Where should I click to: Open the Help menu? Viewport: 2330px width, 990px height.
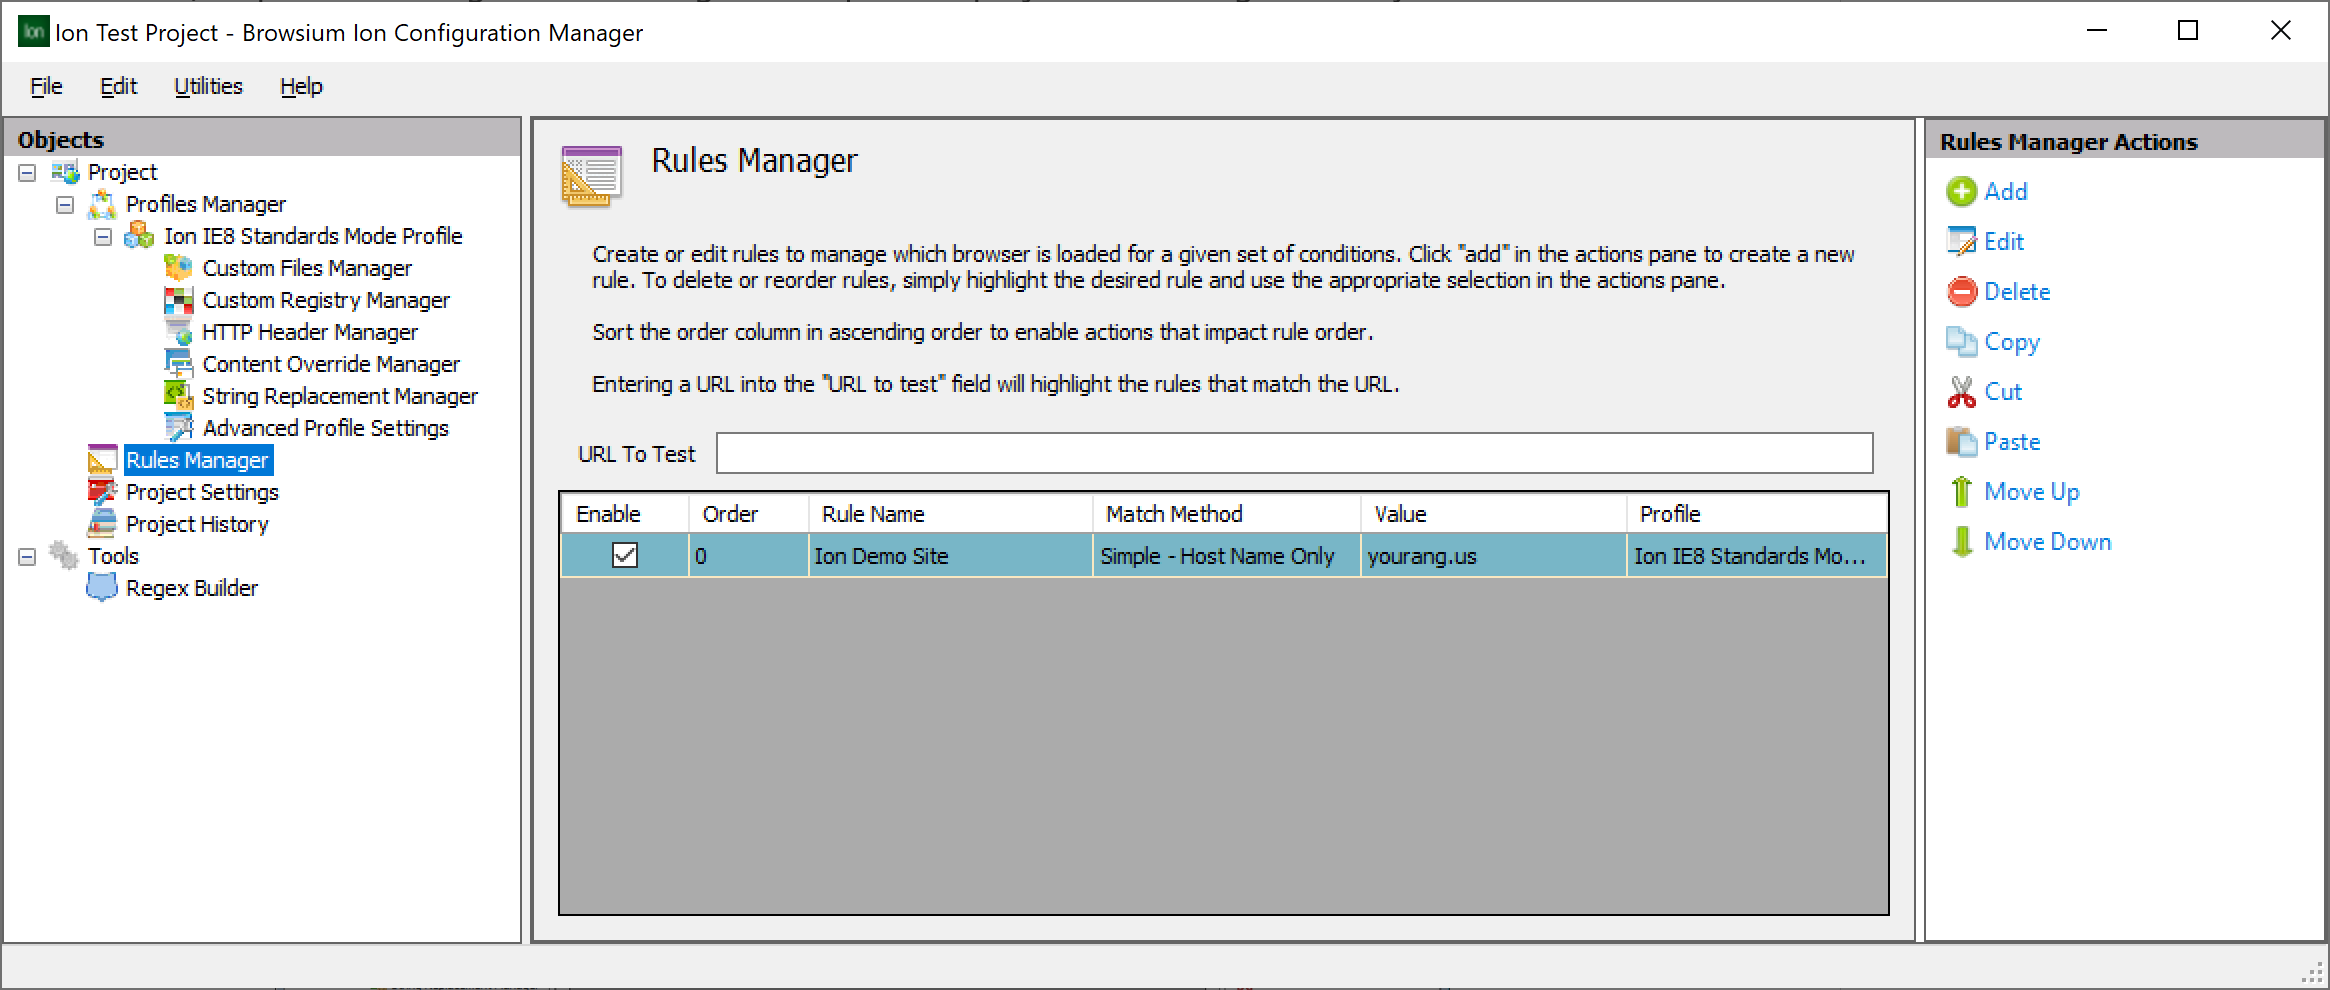coord(300,86)
